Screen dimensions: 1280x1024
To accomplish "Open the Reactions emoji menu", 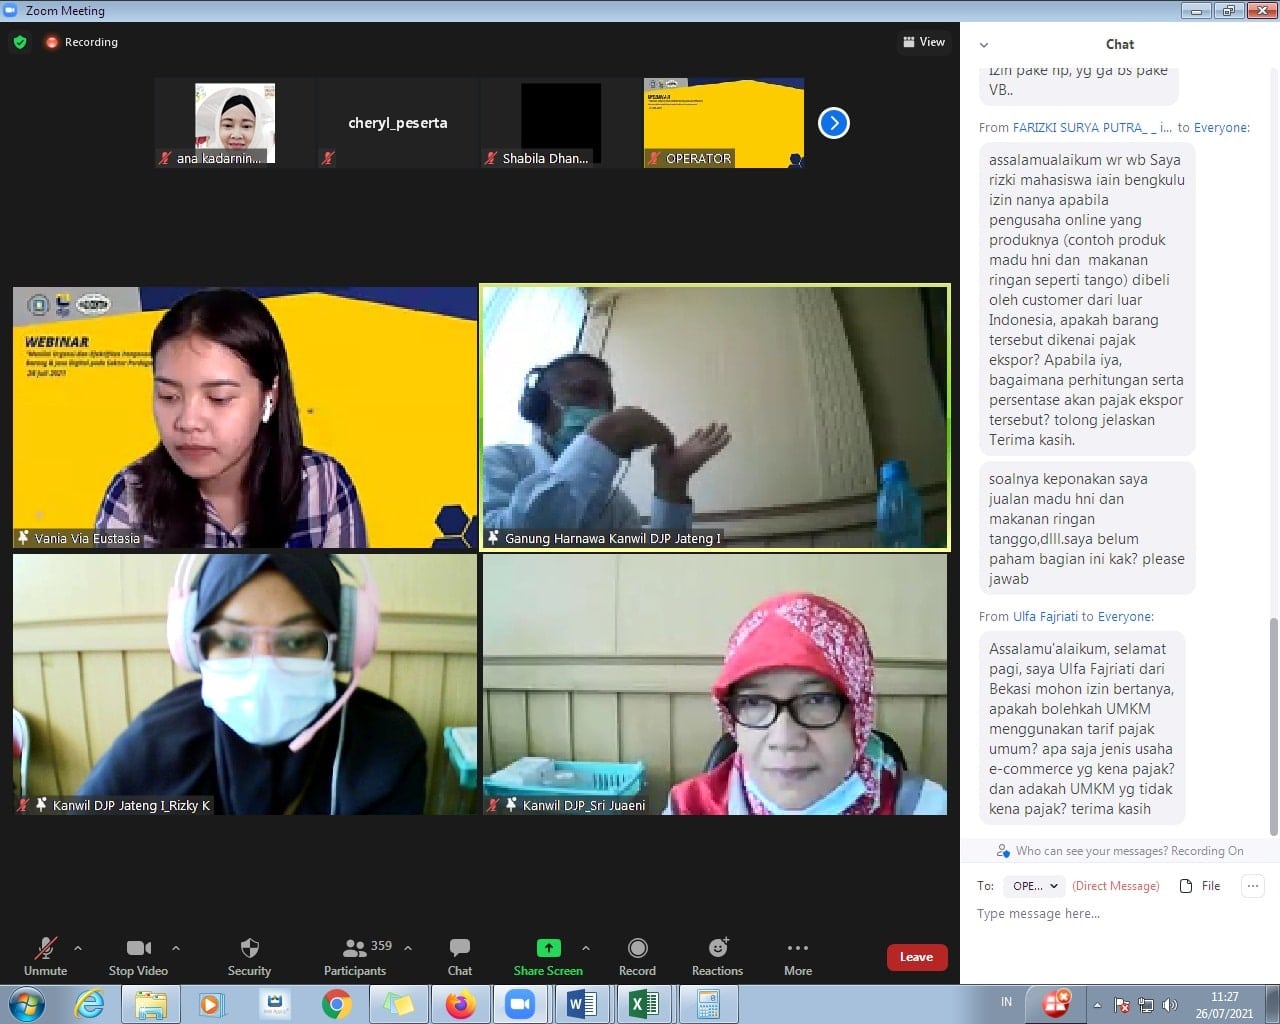I will pos(717,955).
